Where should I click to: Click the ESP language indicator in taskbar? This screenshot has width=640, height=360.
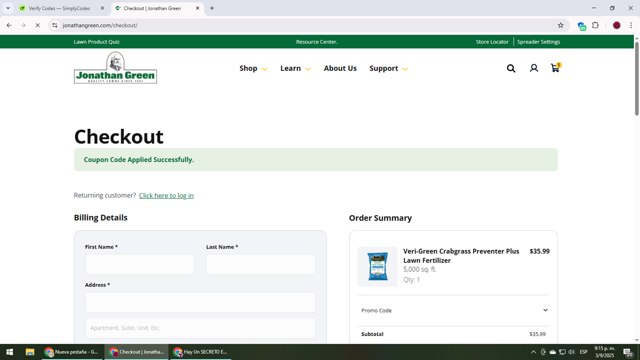584,352
